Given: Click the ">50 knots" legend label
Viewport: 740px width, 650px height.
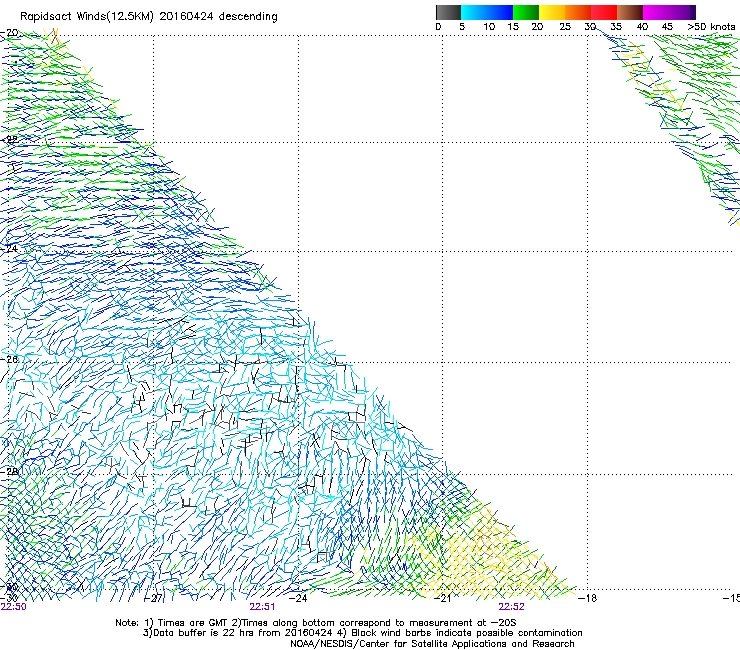Looking at the screenshot, I should 711,27.
